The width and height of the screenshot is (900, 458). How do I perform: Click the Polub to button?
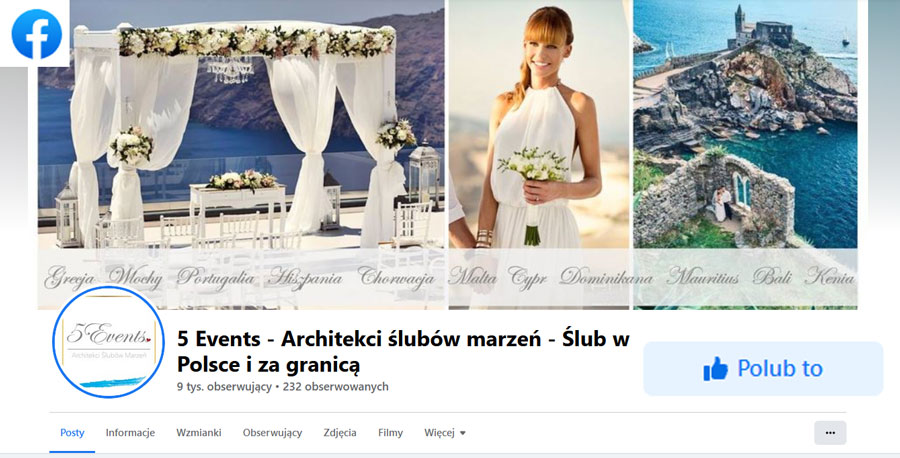[x=763, y=368]
